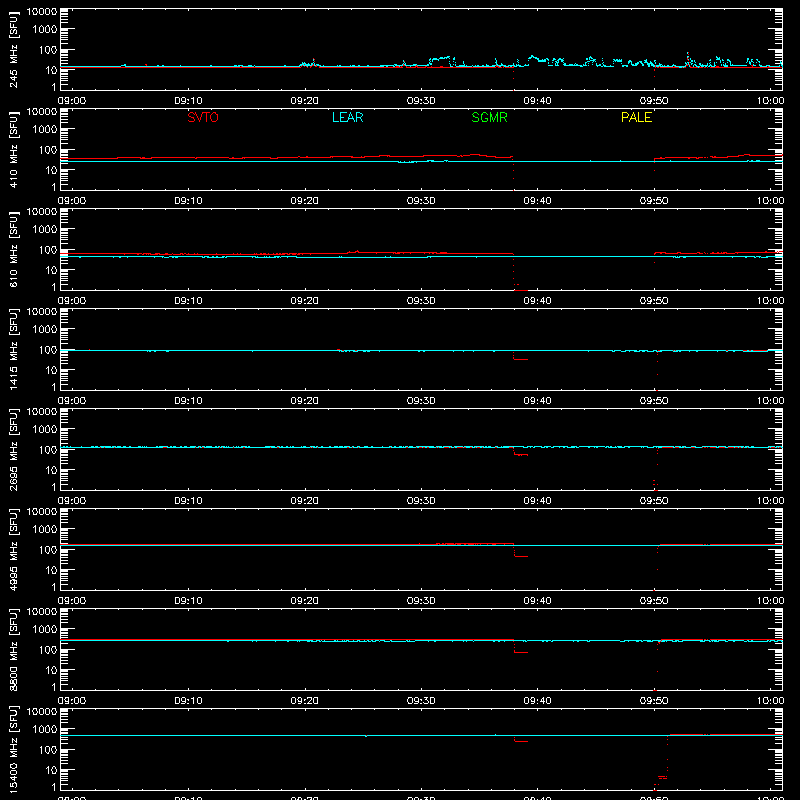Click the 1000 tick of the 410 MHz panel
The height and width of the screenshot is (800, 800).
point(45,130)
